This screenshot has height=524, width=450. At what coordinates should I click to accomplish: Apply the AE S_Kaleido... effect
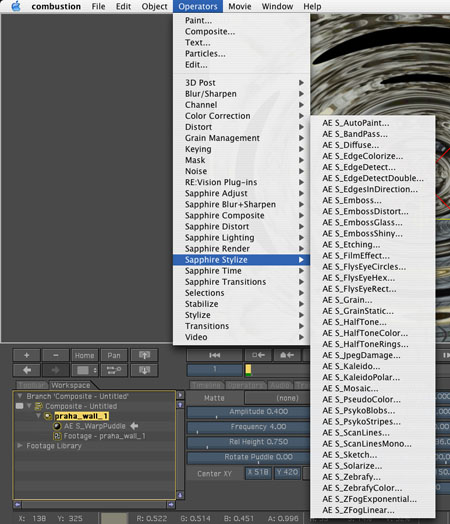click(x=372, y=366)
